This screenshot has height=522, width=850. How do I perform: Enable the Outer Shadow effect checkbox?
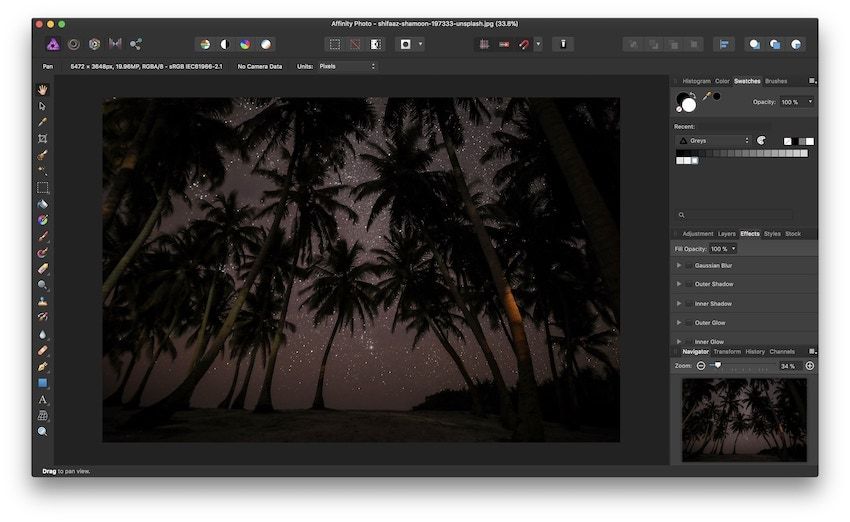point(688,284)
